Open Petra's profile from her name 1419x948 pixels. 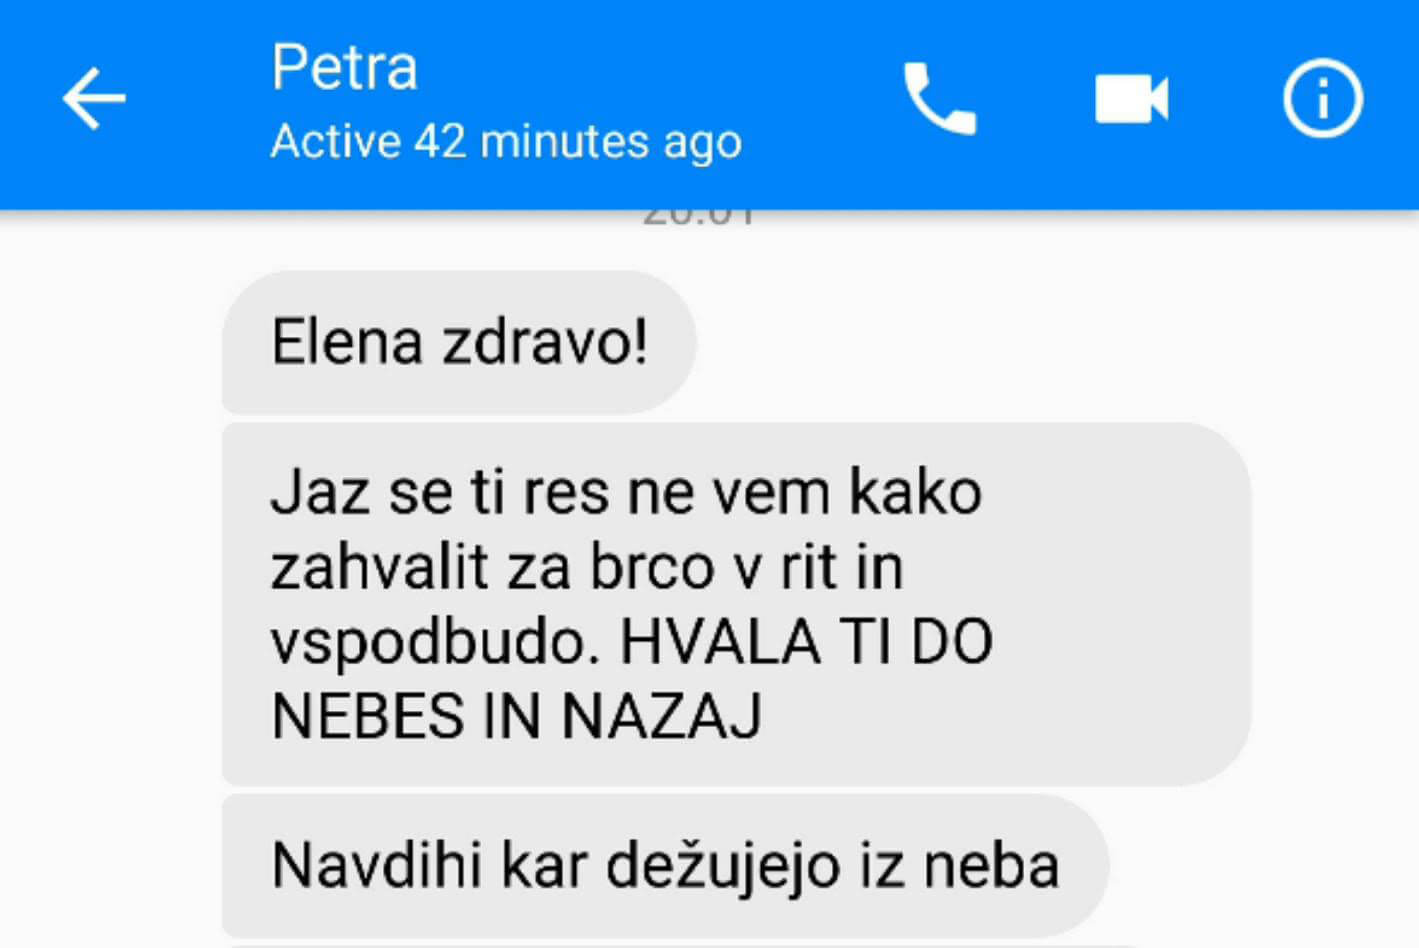coord(344,67)
